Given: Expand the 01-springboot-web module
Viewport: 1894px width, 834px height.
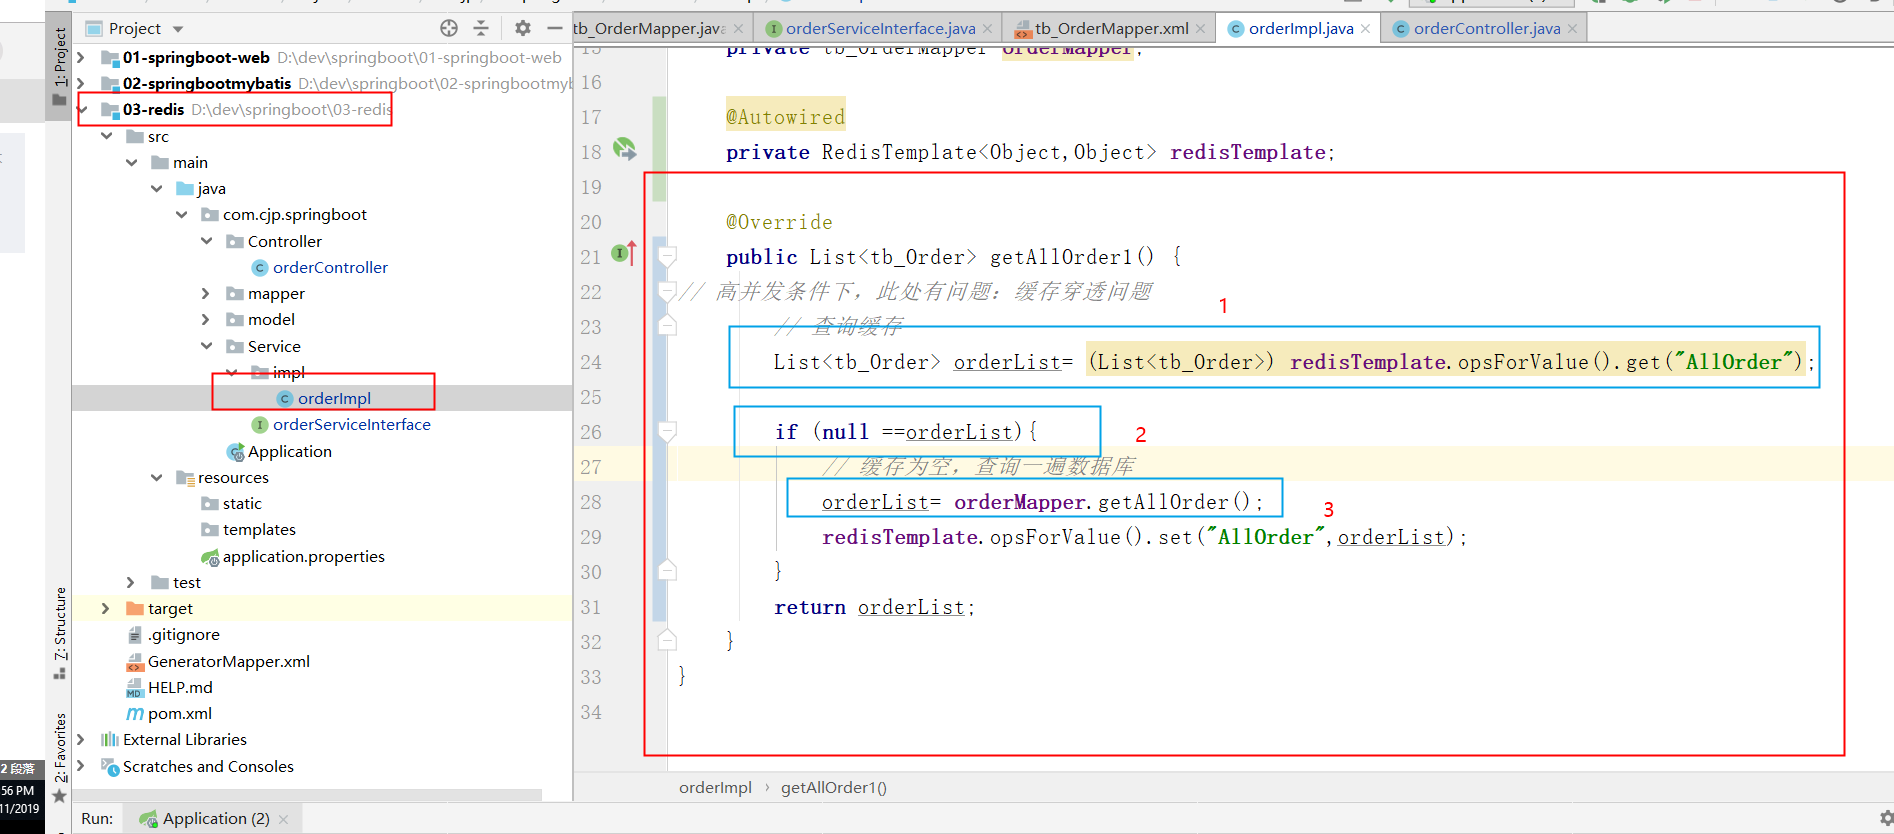Looking at the screenshot, I should [82, 58].
